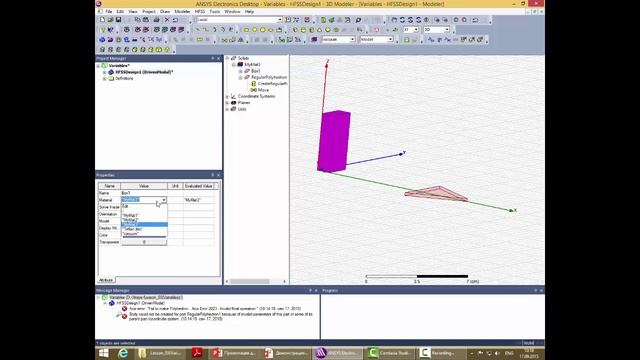
Task: Open the File menu
Action: tap(109, 11)
